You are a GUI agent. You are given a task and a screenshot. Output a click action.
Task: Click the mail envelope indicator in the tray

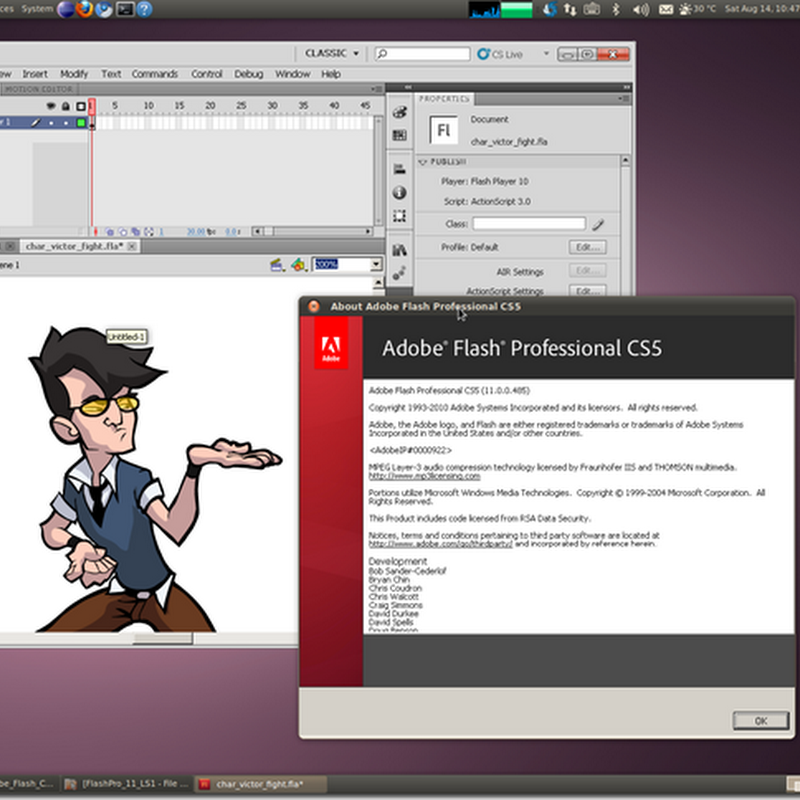coord(666,9)
